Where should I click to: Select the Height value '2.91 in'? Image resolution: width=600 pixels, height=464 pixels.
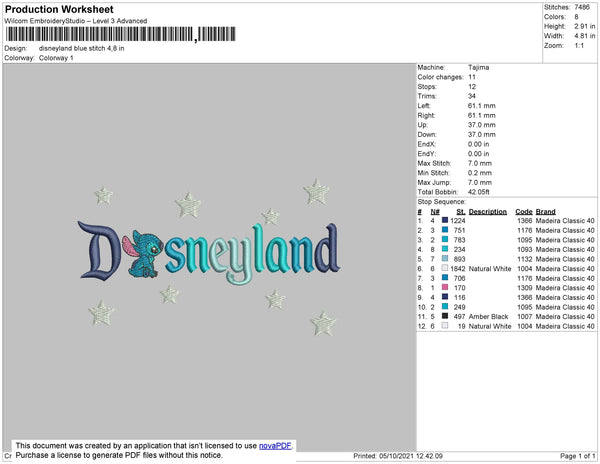pyautogui.click(x=584, y=26)
